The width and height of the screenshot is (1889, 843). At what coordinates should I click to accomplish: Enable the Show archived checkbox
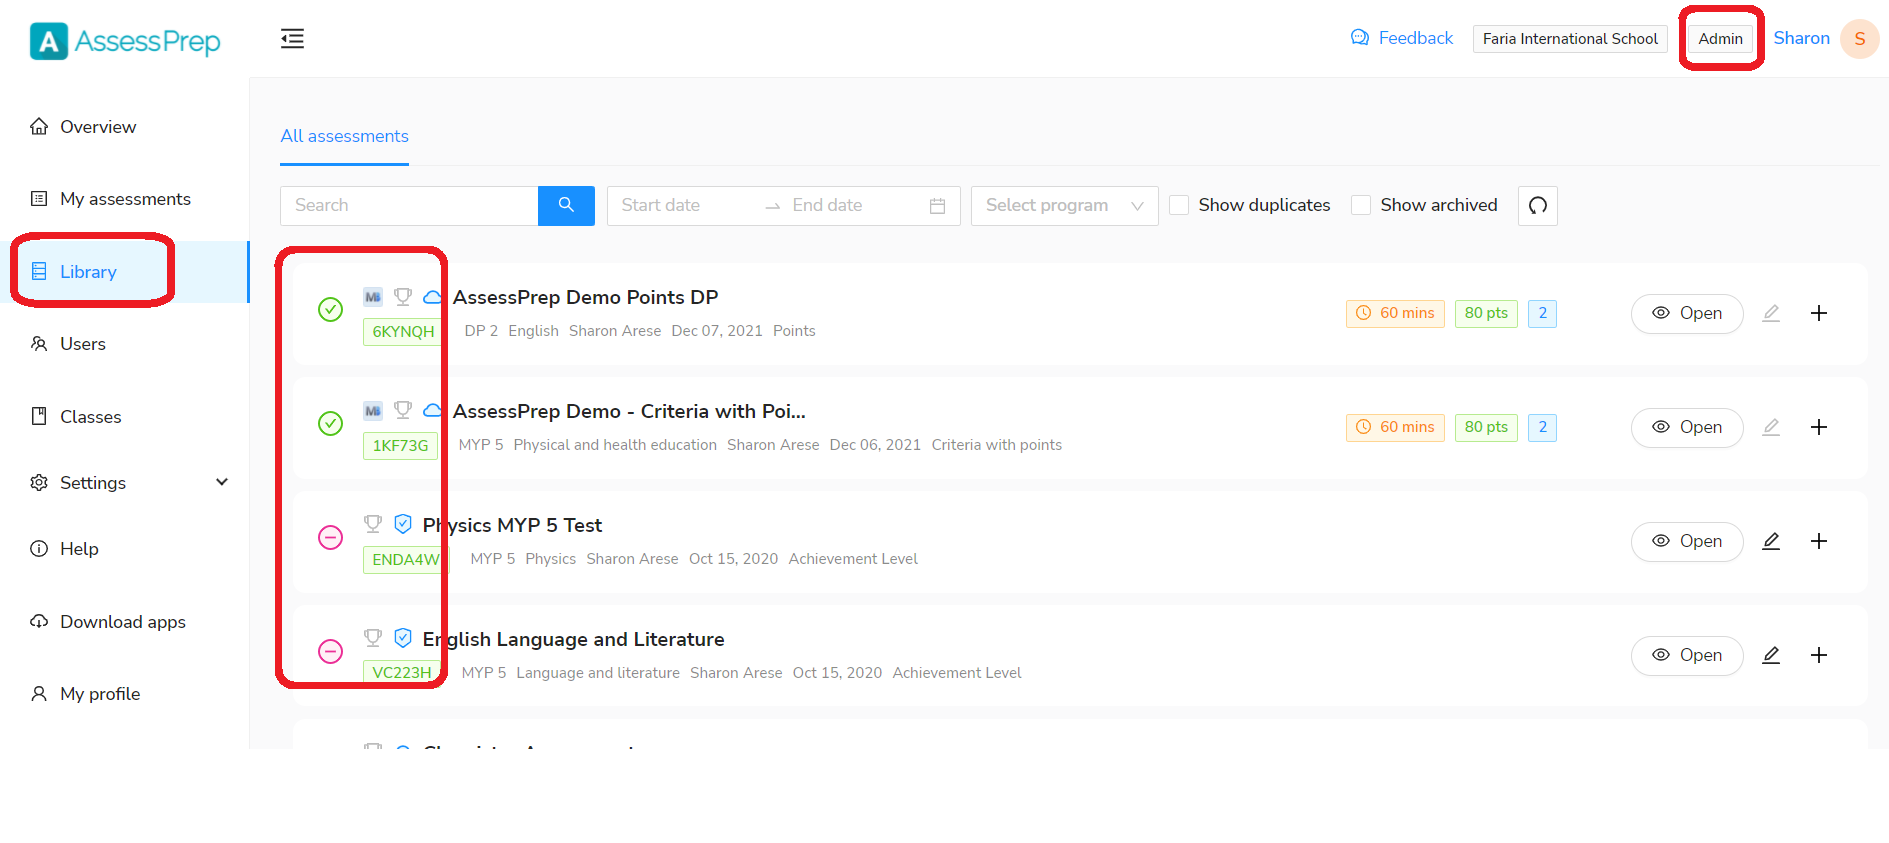point(1361,205)
